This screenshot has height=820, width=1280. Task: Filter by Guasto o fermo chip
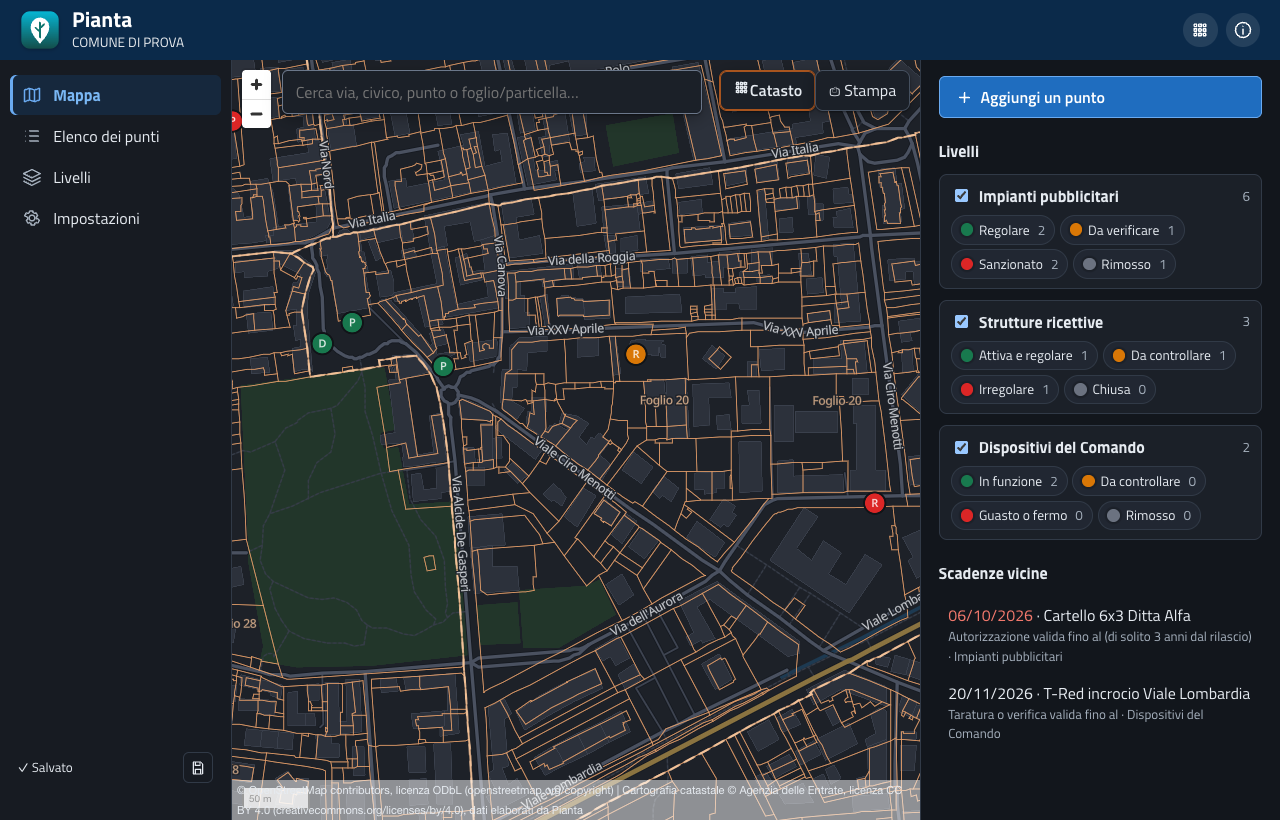[x=1022, y=515]
